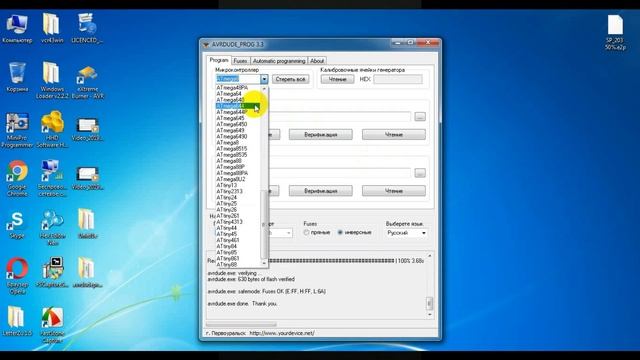Select ATmega6490 list entry
The width and height of the screenshot is (640, 360).
[x=238, y=136]
